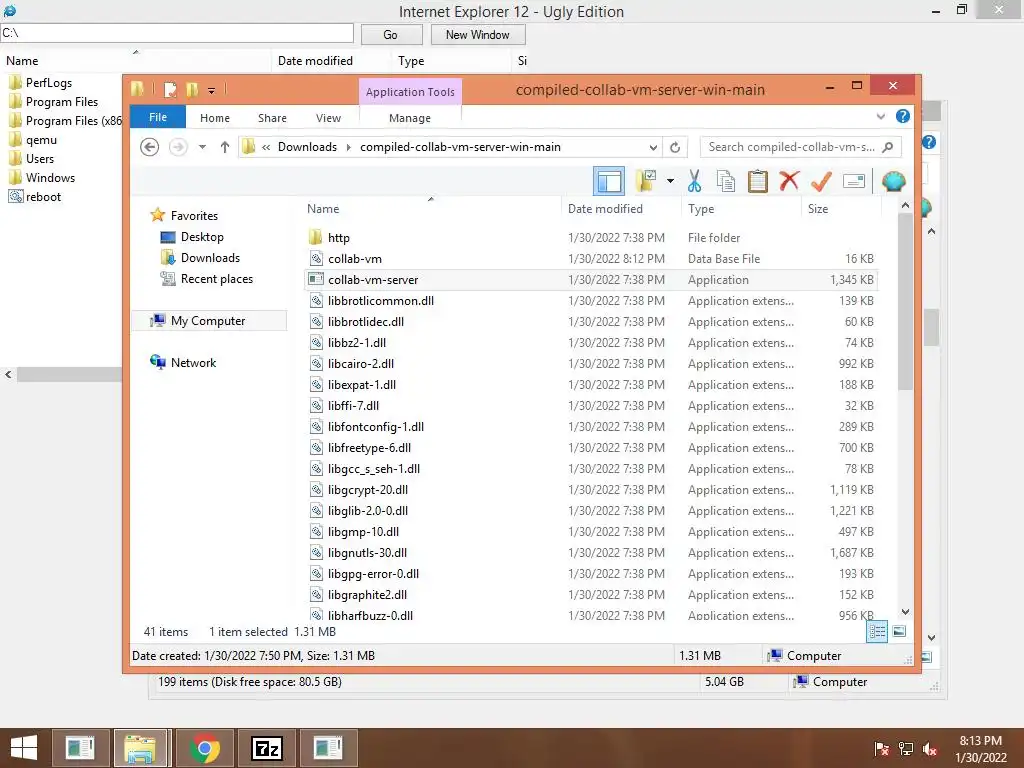Click the Application Tools contextual tab
The height and width of the screenshot is (768, 1024).
pos(410,92)
